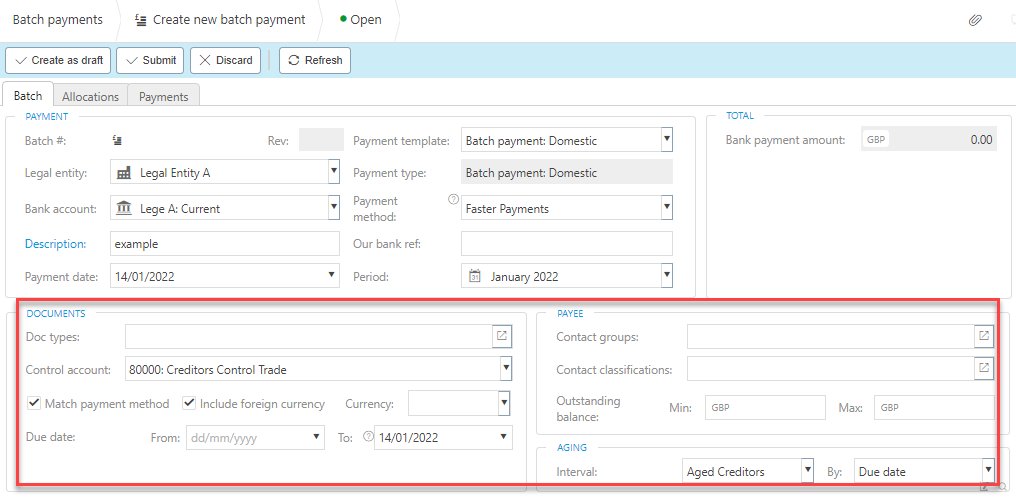
Task: Switch to the Payments tab
Action: pos(164,96)
